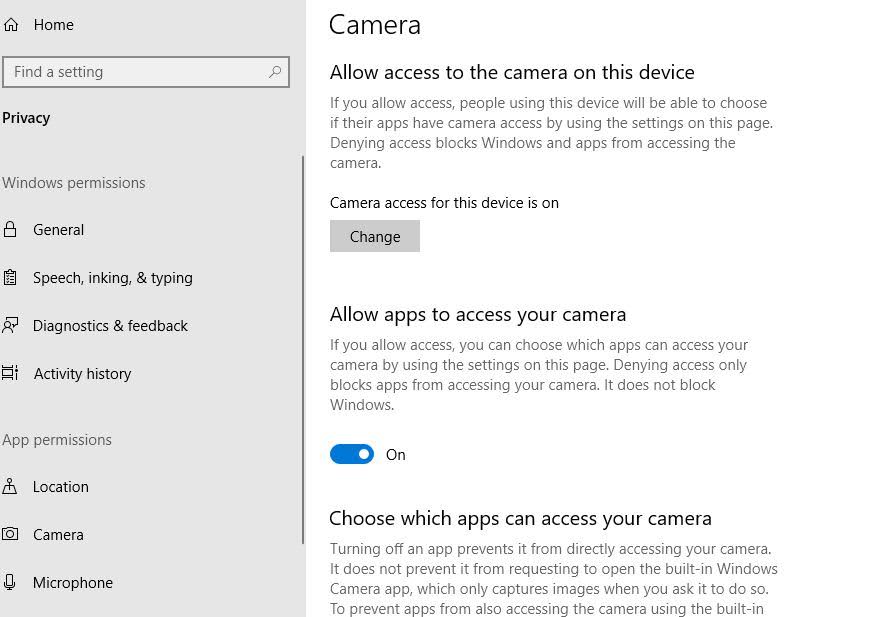Viewport: 892px width, 617px height.
Task: Open Speech, inking, & typing settings
Action: pos(113,278)
